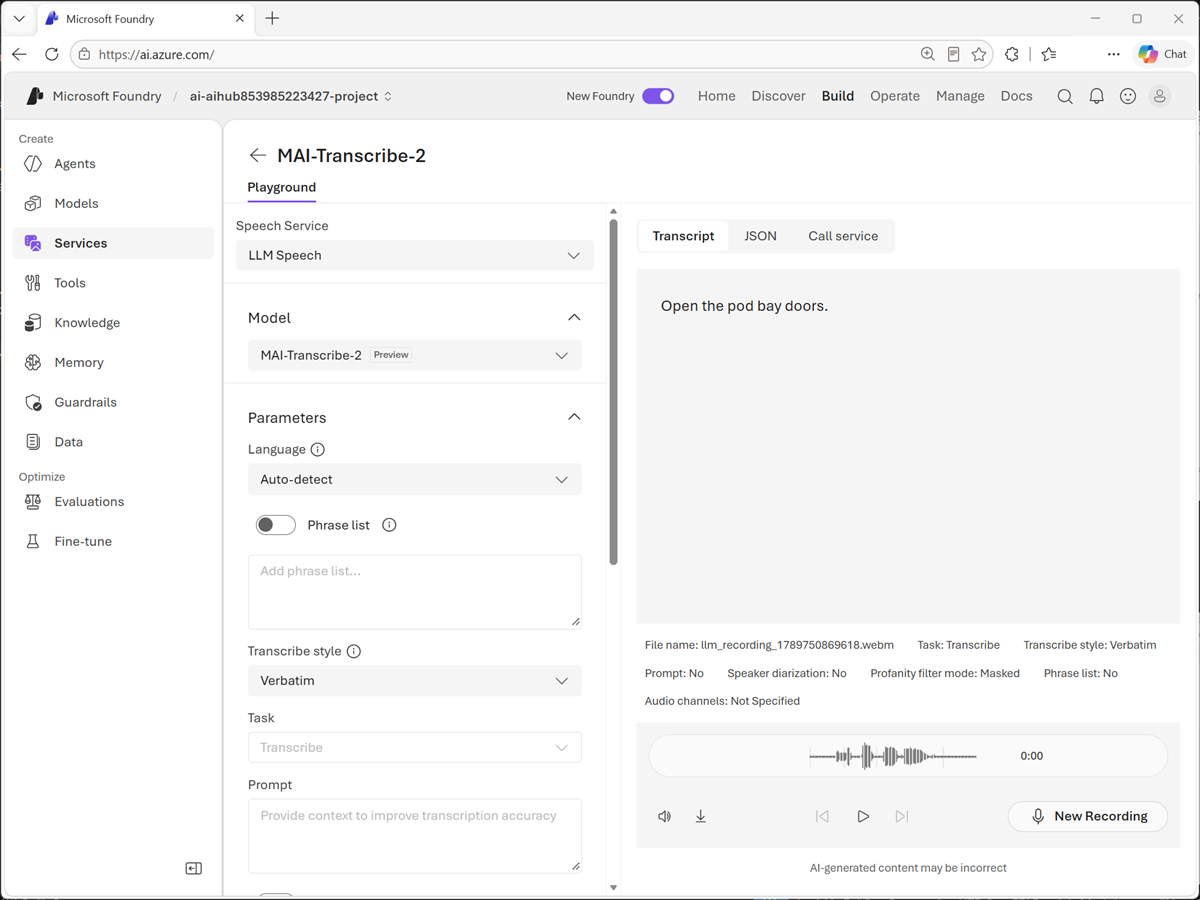Click the Add phrase list text area
This screenshot has width=1200, height=900.
(x=415, y=592)
